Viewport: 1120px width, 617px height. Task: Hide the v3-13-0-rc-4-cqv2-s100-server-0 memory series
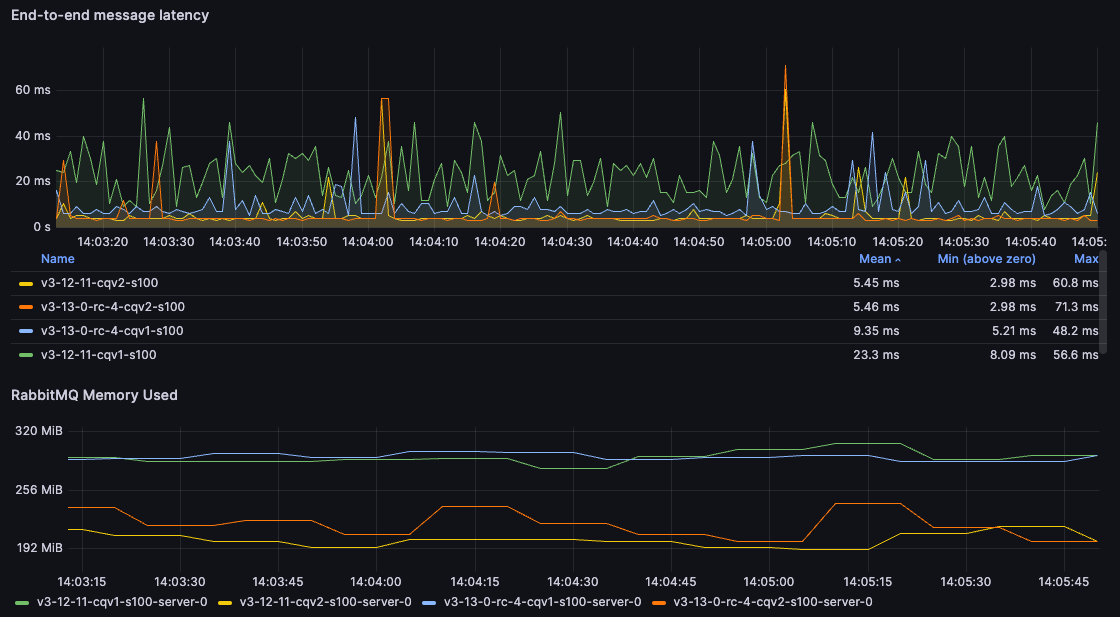(x=770, y=603)
